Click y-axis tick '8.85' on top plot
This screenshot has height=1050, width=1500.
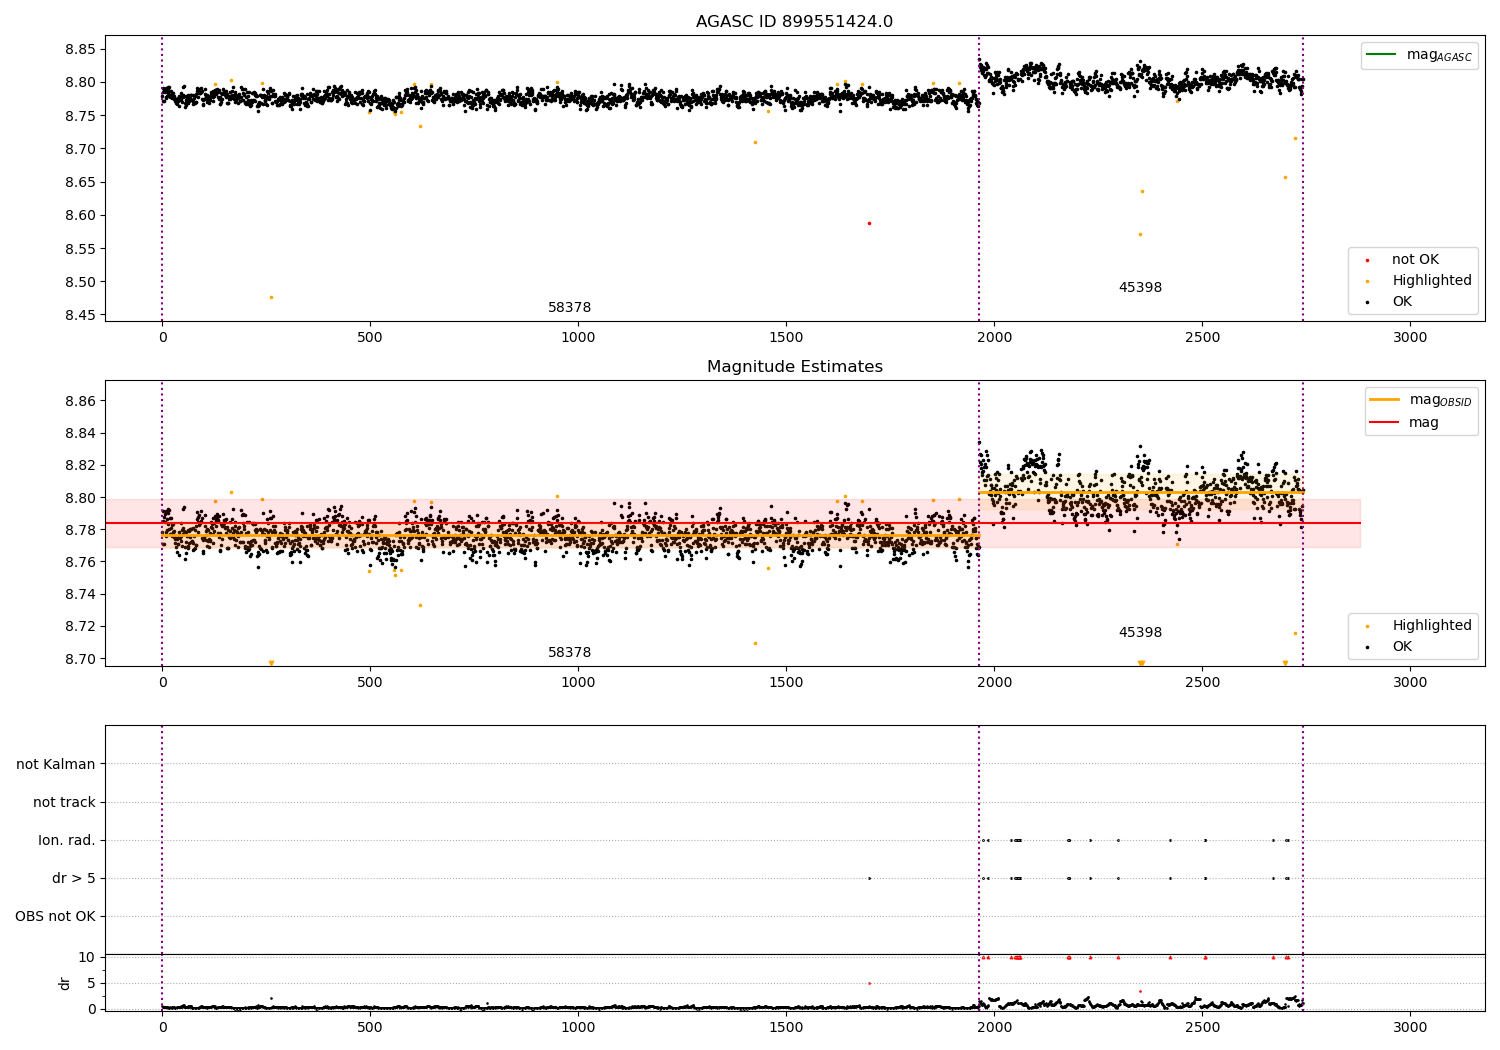pos(79,49)
